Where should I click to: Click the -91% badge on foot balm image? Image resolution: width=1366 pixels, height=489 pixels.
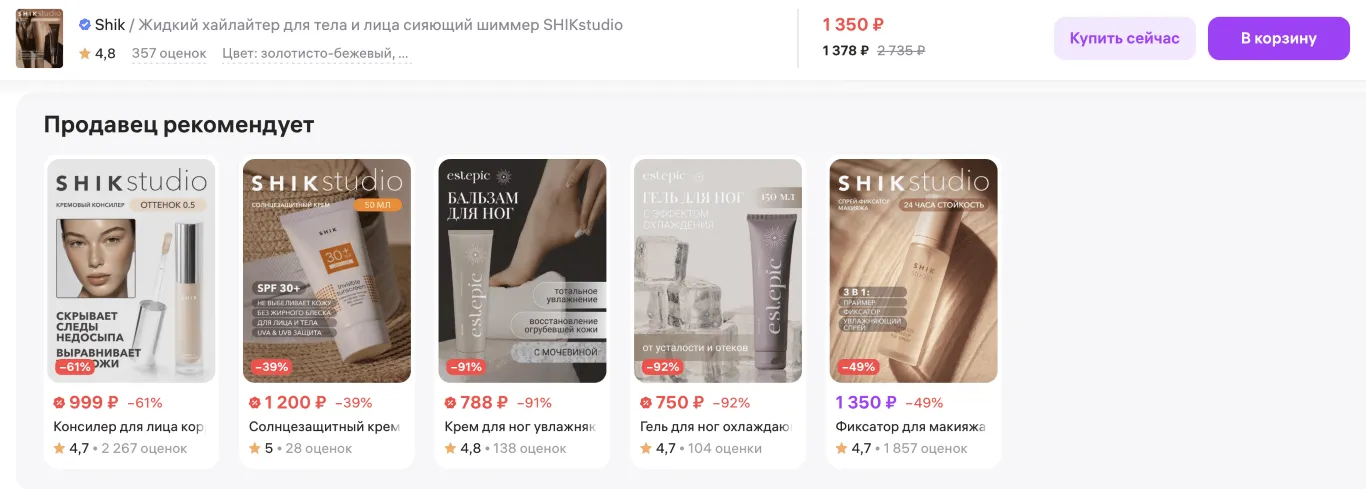[465, 367]
